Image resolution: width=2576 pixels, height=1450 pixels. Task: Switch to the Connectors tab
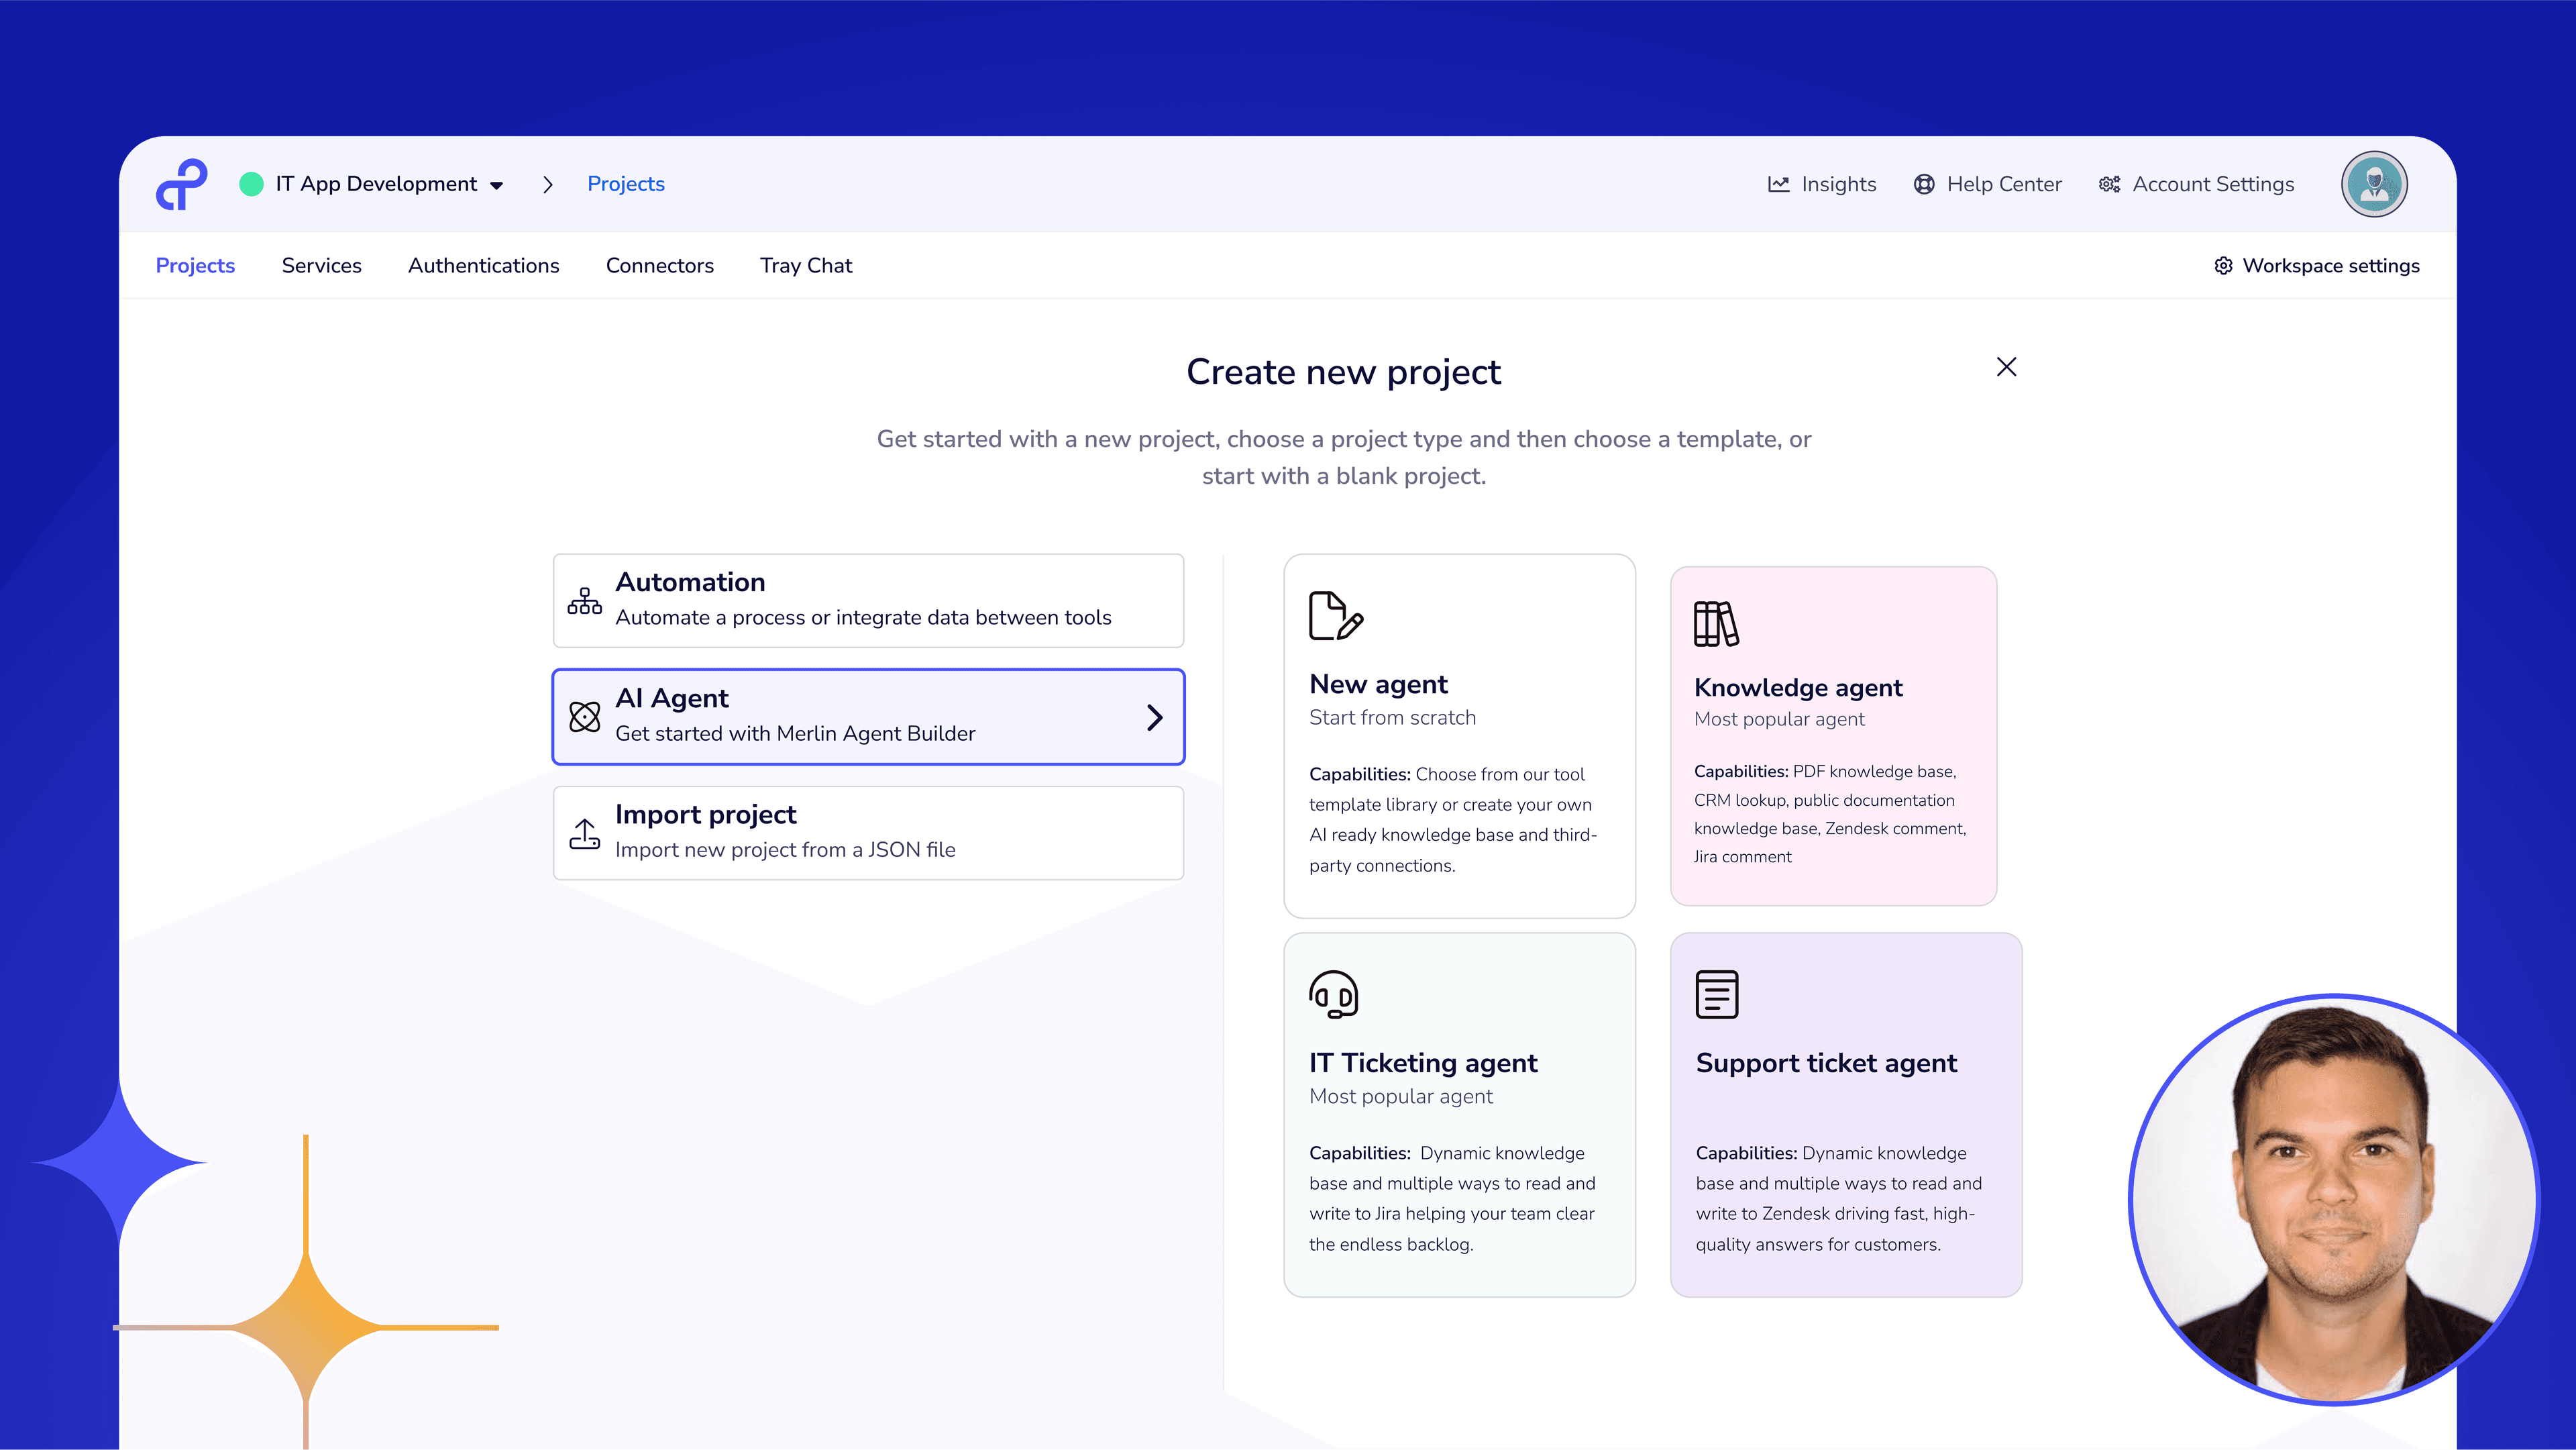[660, 266]
